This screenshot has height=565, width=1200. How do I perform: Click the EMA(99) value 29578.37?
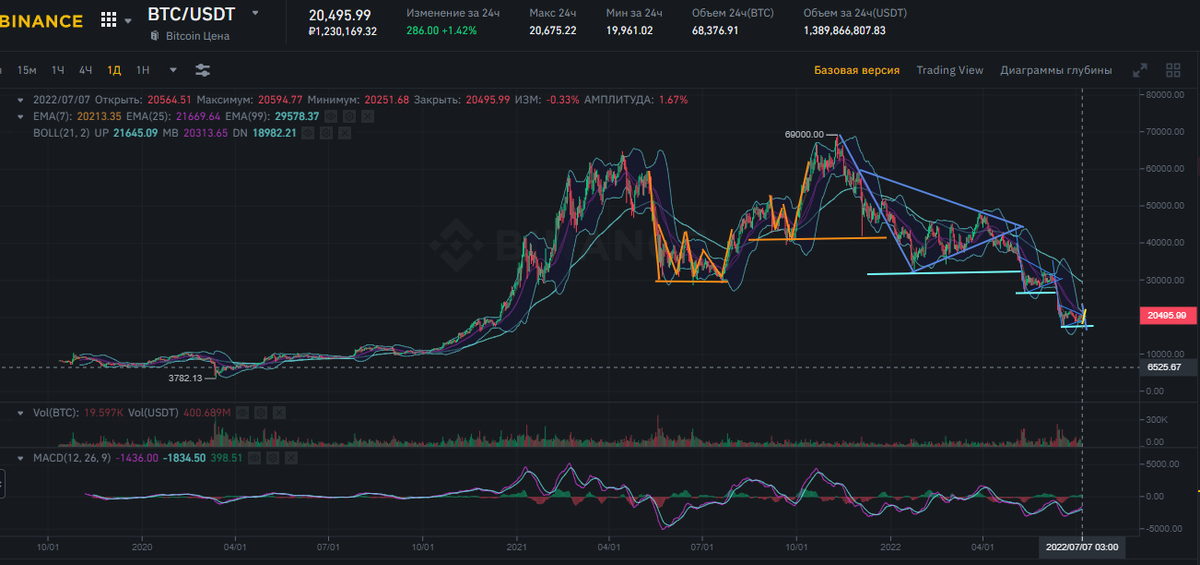(x=298, y=116)
